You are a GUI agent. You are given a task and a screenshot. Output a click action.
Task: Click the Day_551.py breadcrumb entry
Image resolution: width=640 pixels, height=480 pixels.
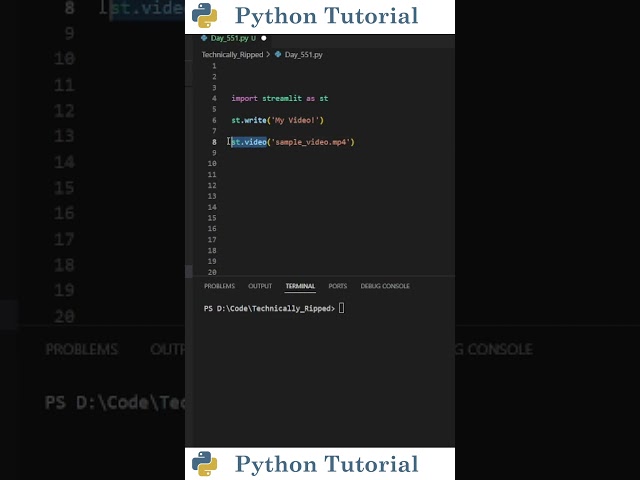303,55
